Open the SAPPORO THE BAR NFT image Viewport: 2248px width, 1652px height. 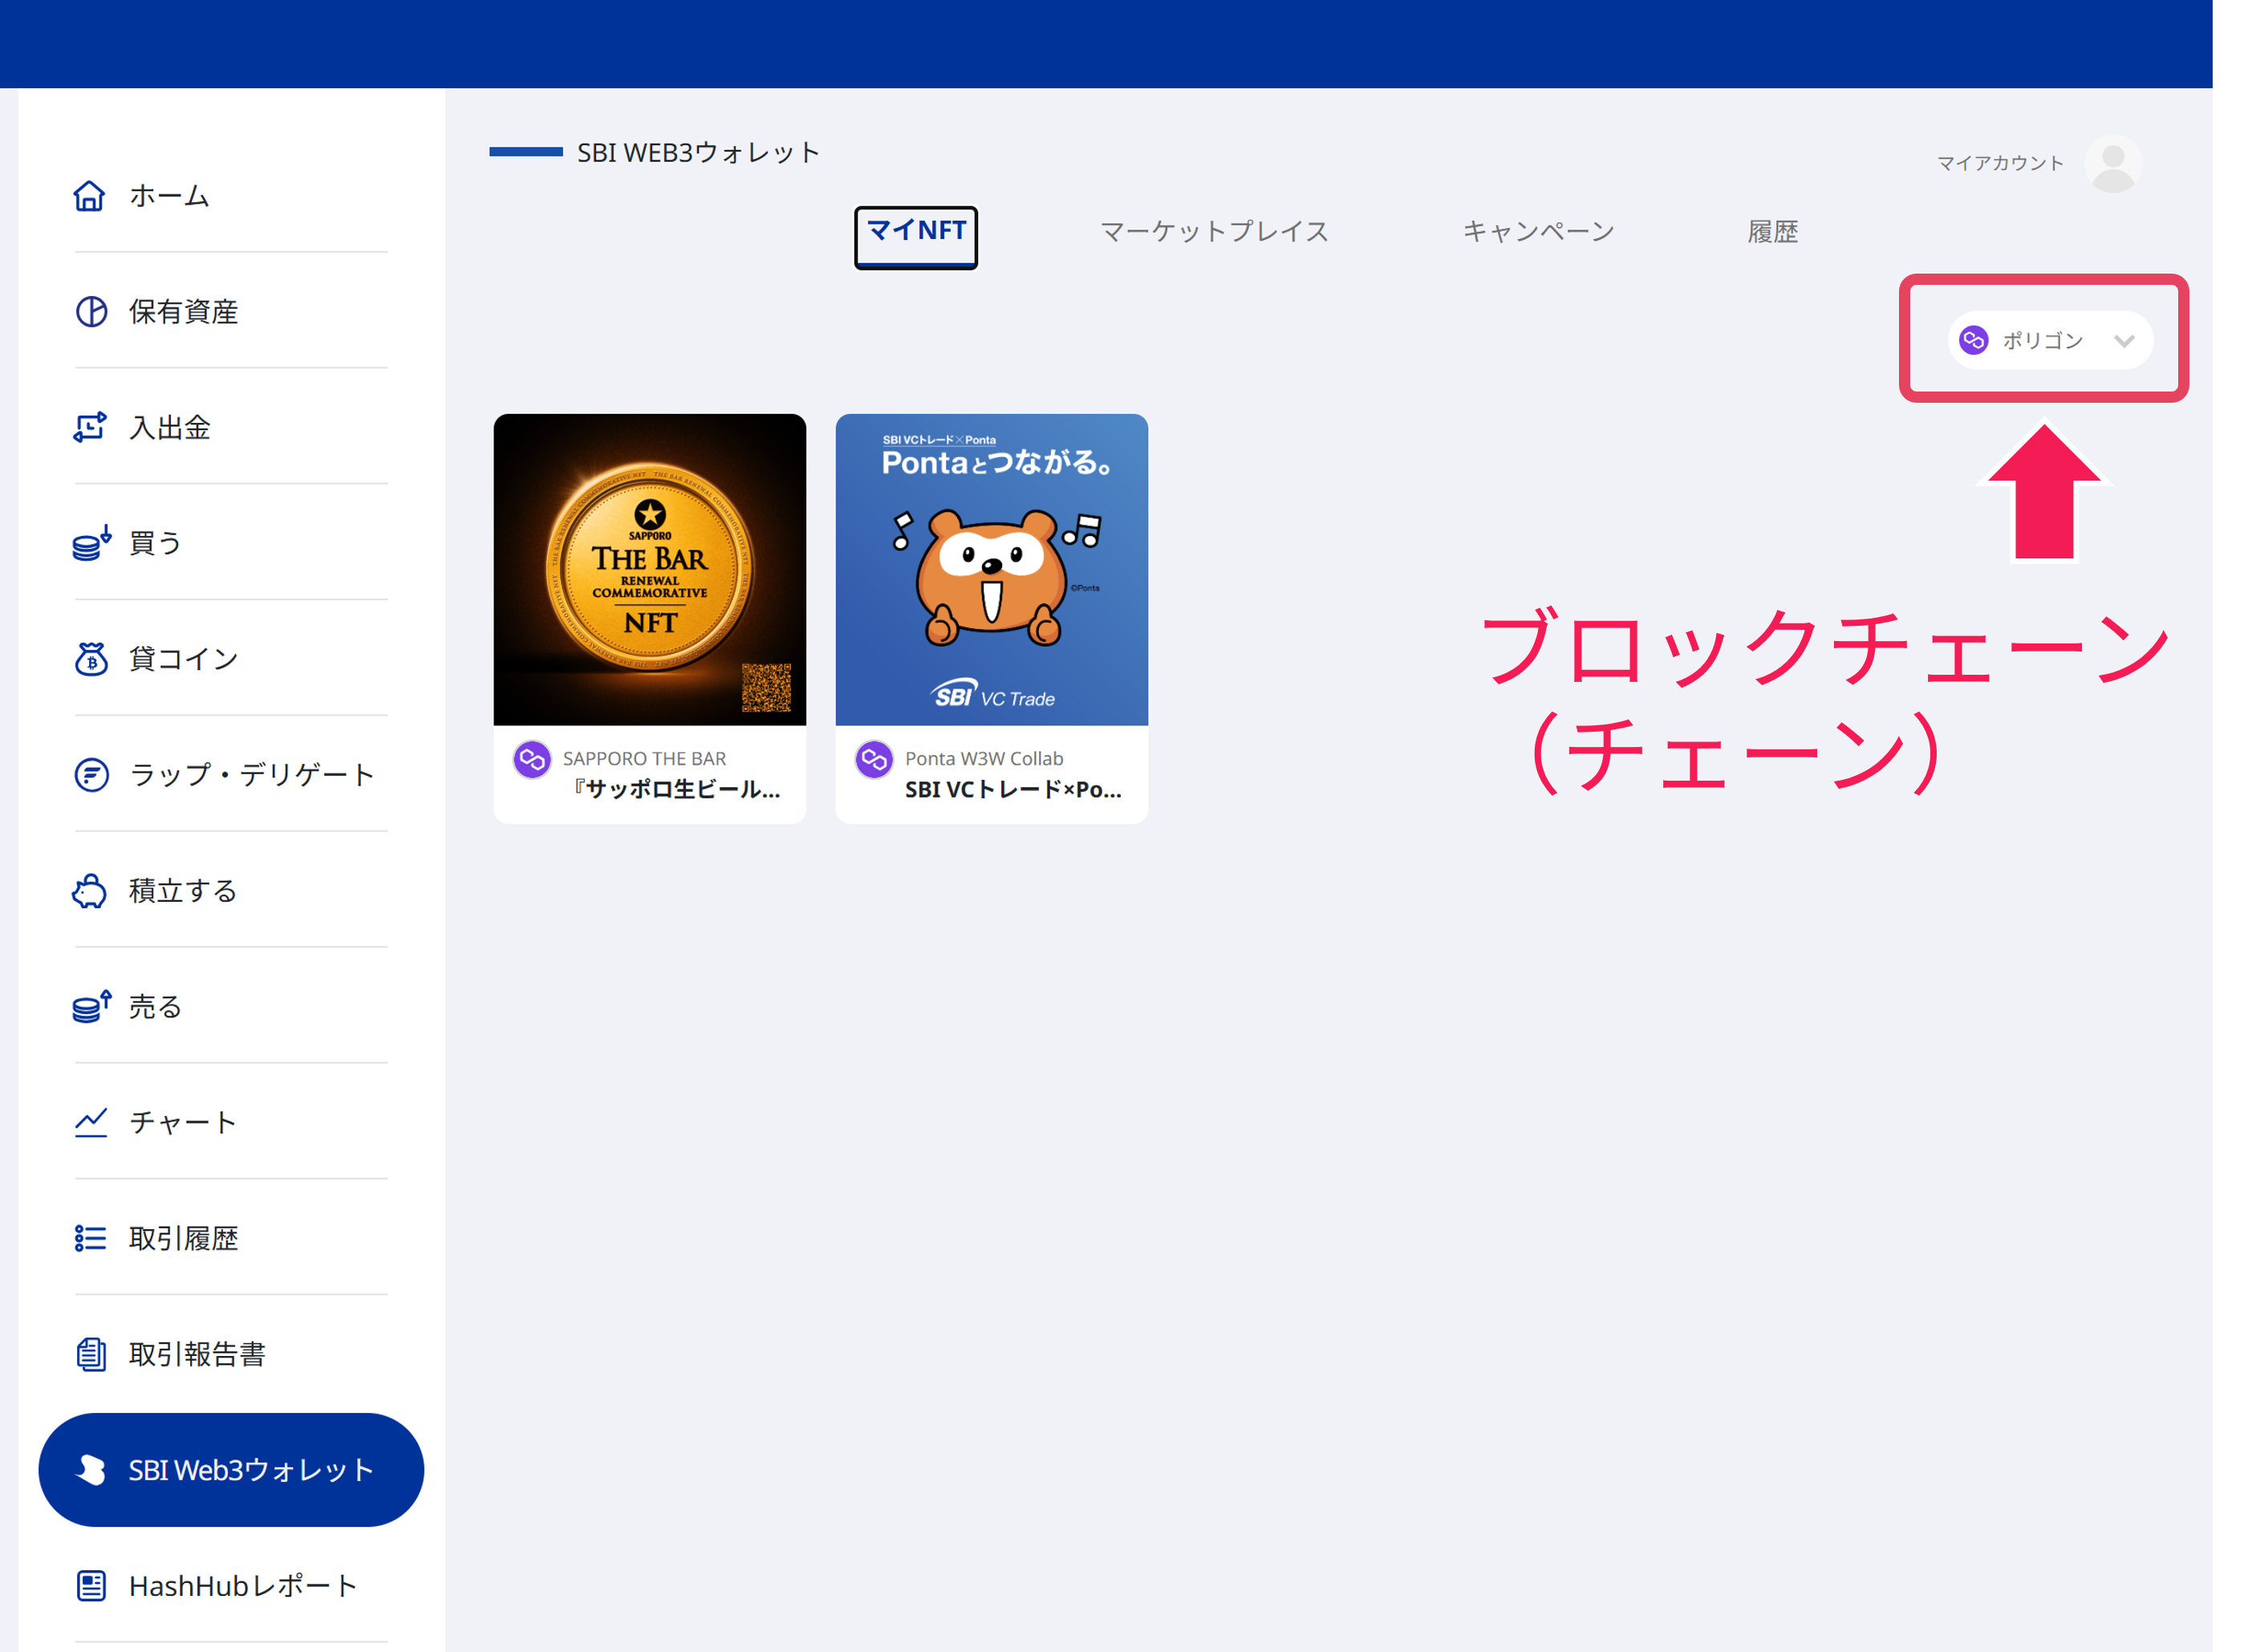[650, 570]
